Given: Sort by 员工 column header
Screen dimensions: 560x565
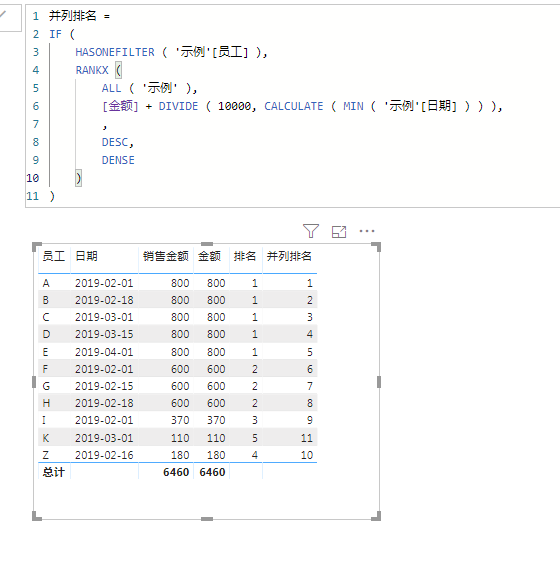Looking at the screenshot, I should [54, 256].
